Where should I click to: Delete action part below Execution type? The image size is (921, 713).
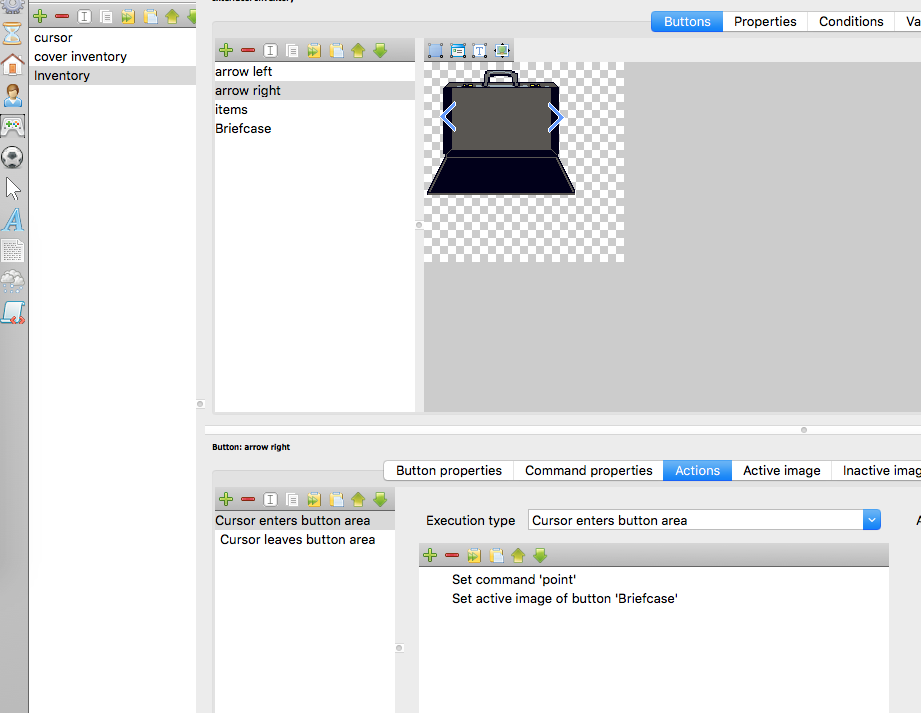[x=452, y=555]
